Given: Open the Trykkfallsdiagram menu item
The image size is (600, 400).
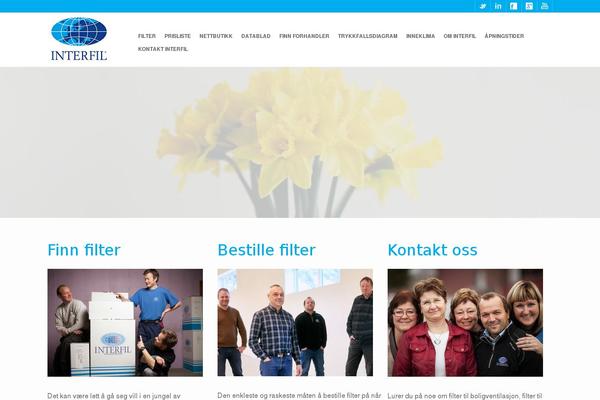Looking at the screenshot, I should [x=368, y=36].
